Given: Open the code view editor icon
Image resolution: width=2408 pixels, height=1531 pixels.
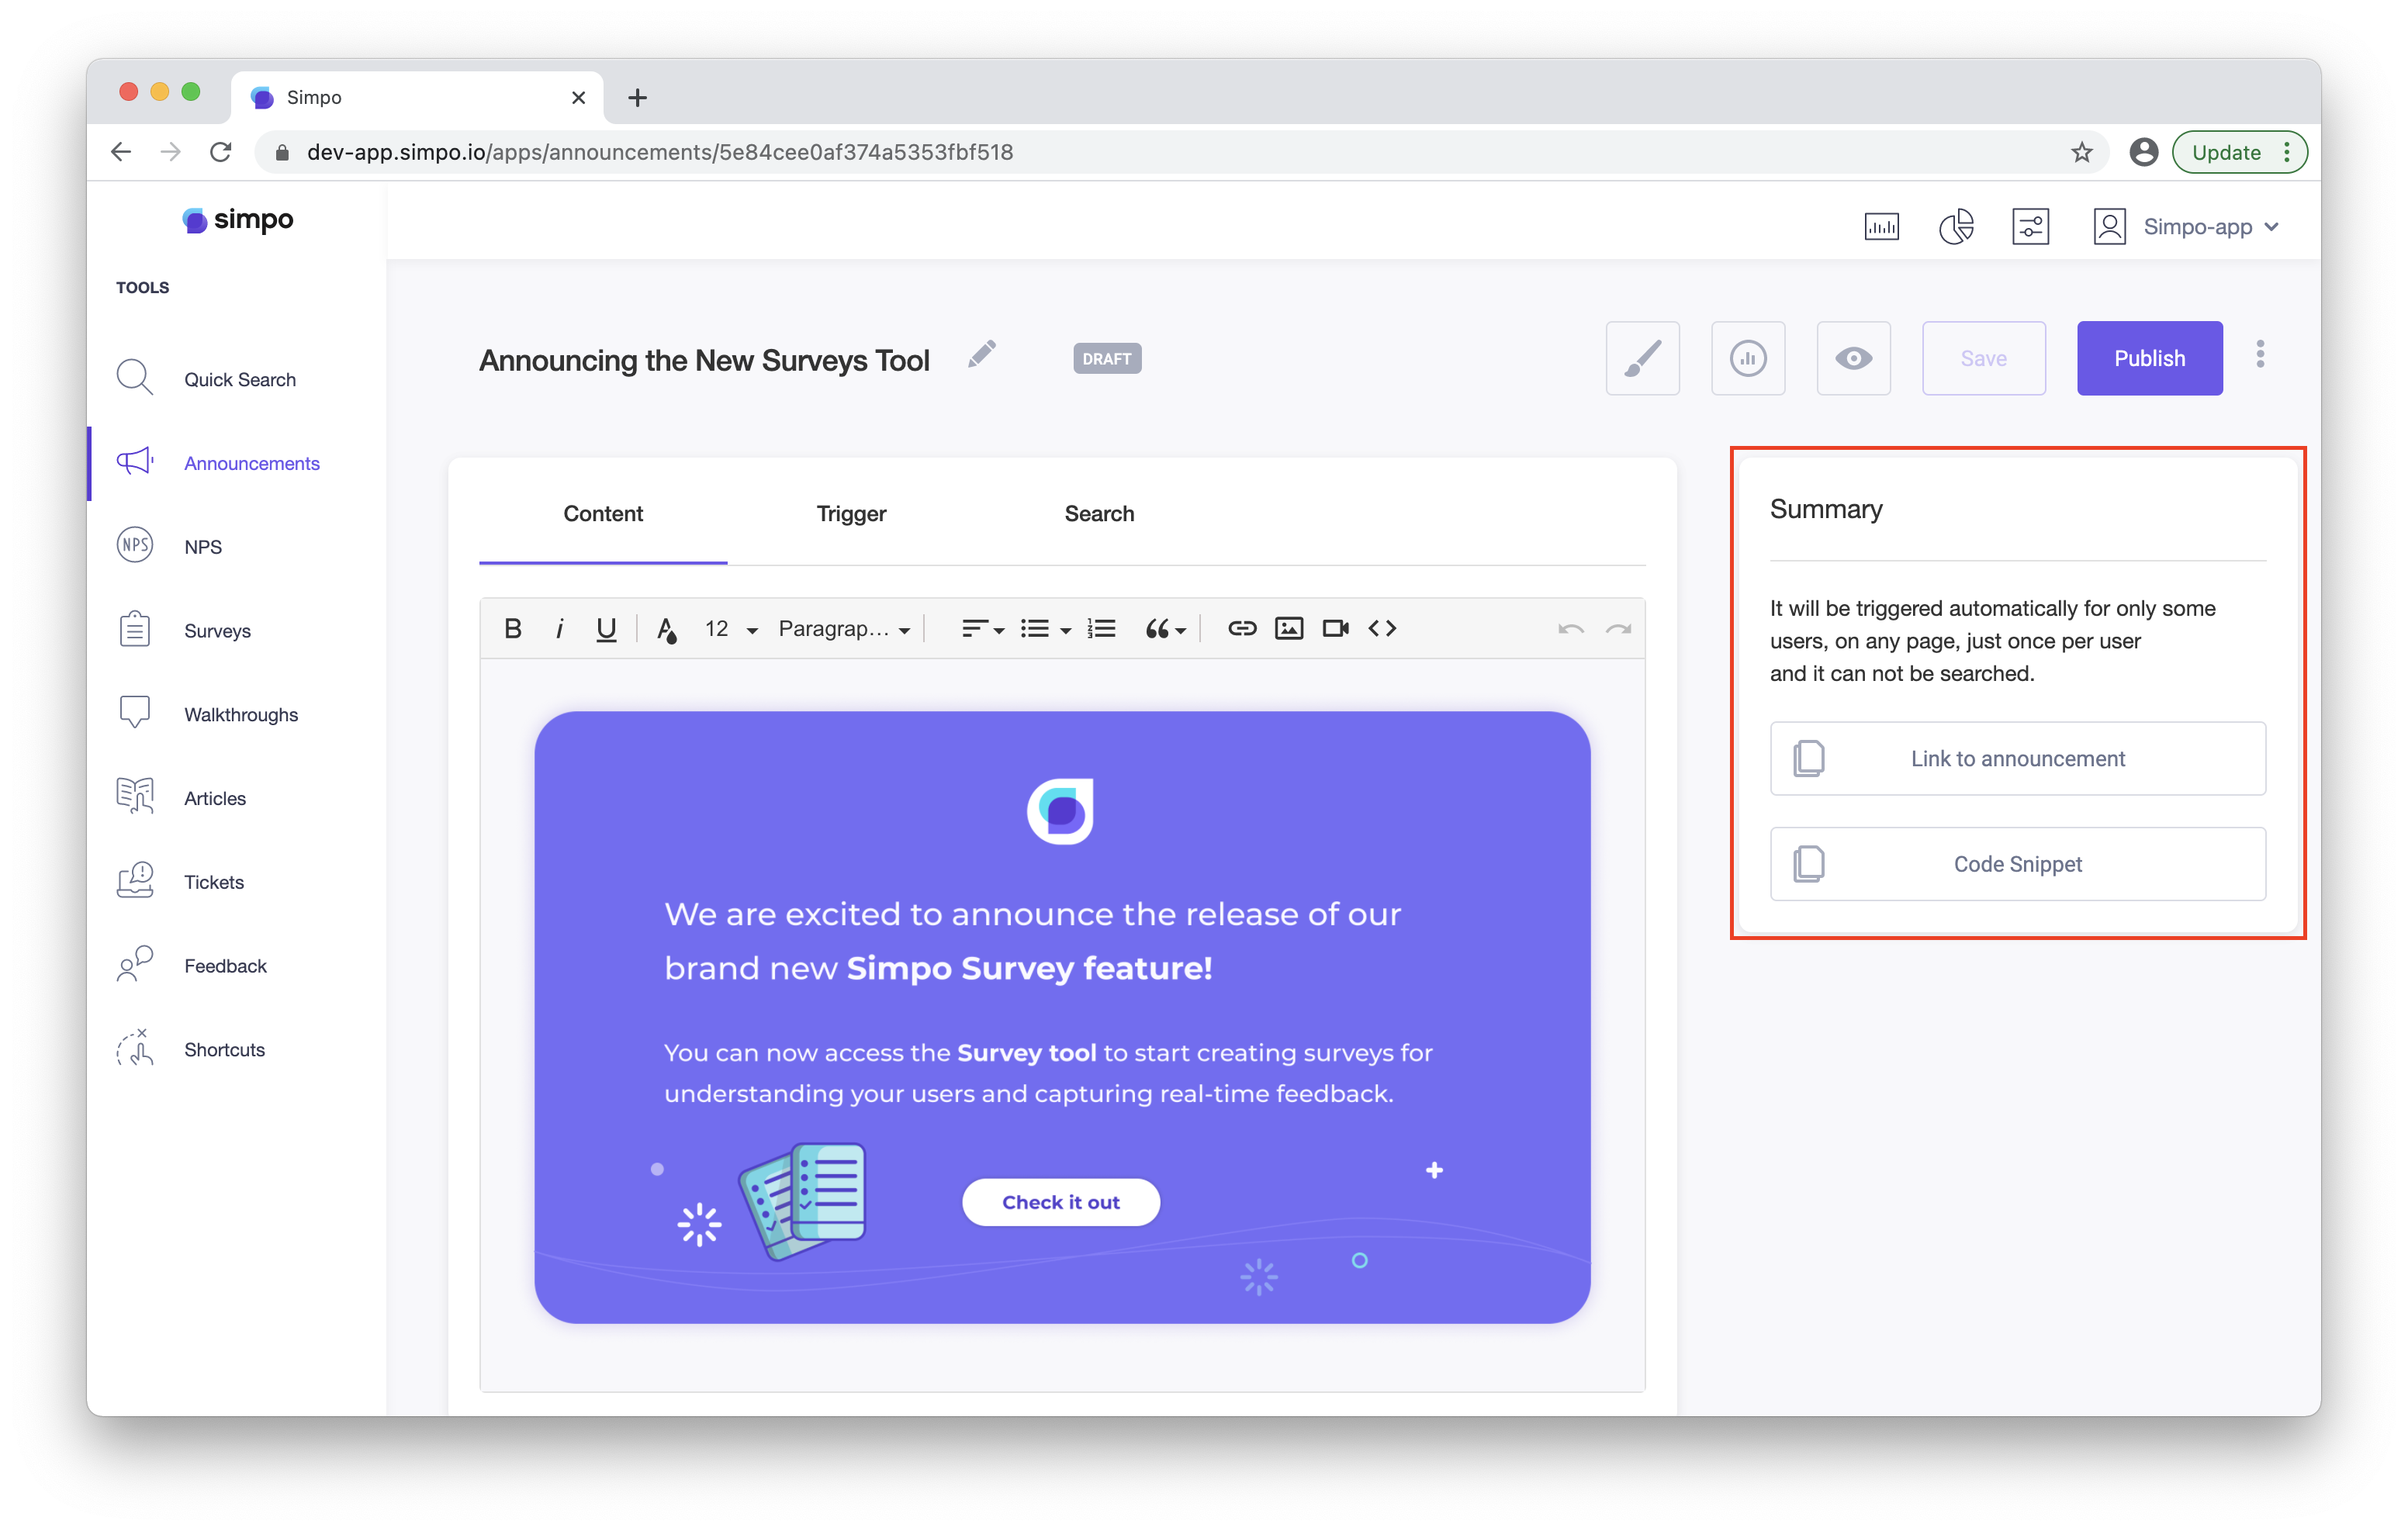Looking at the screenshot, I should (x=1382, y=628).
